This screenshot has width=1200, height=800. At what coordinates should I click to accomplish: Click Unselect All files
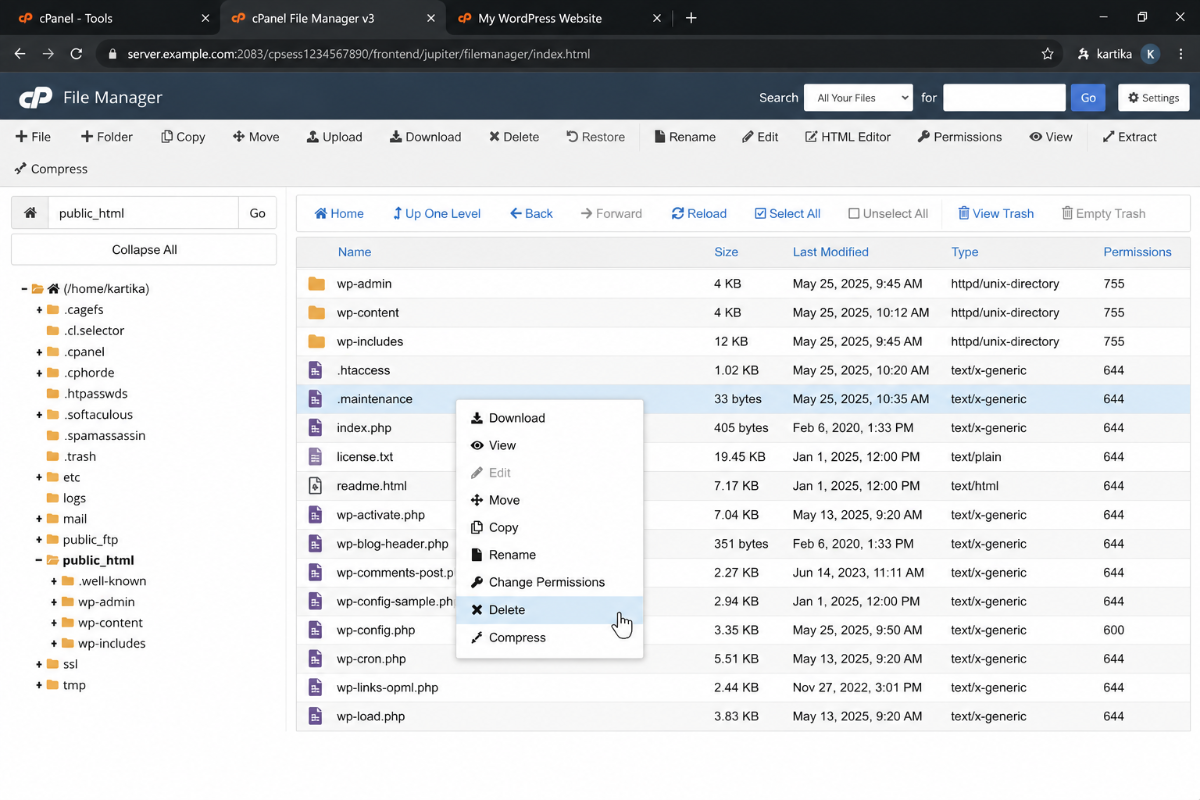click(888, 213)
